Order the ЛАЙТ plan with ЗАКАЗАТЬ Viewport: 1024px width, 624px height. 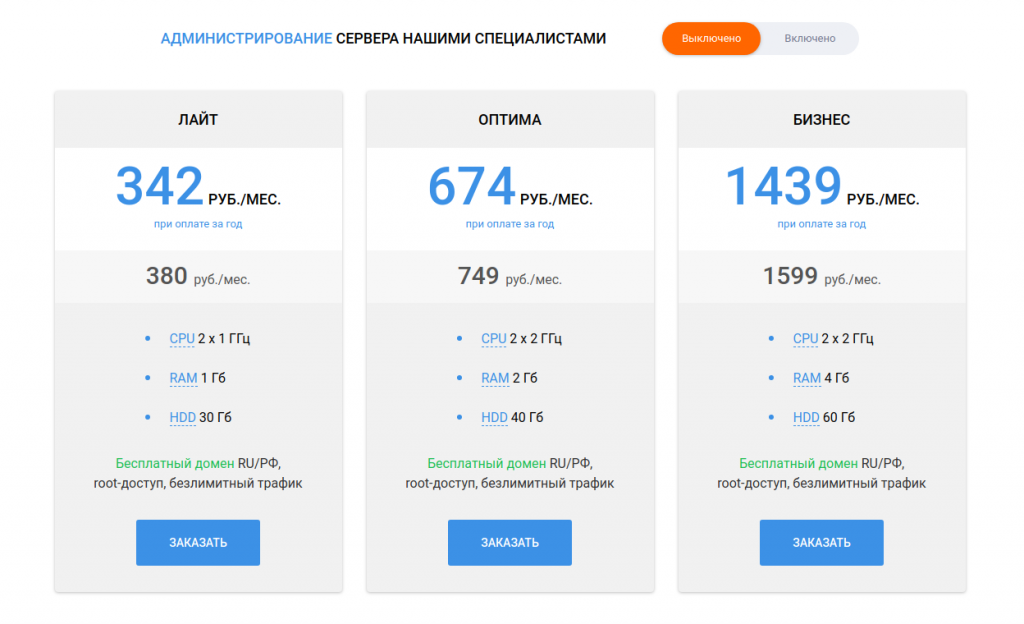[x=198, y=542]
